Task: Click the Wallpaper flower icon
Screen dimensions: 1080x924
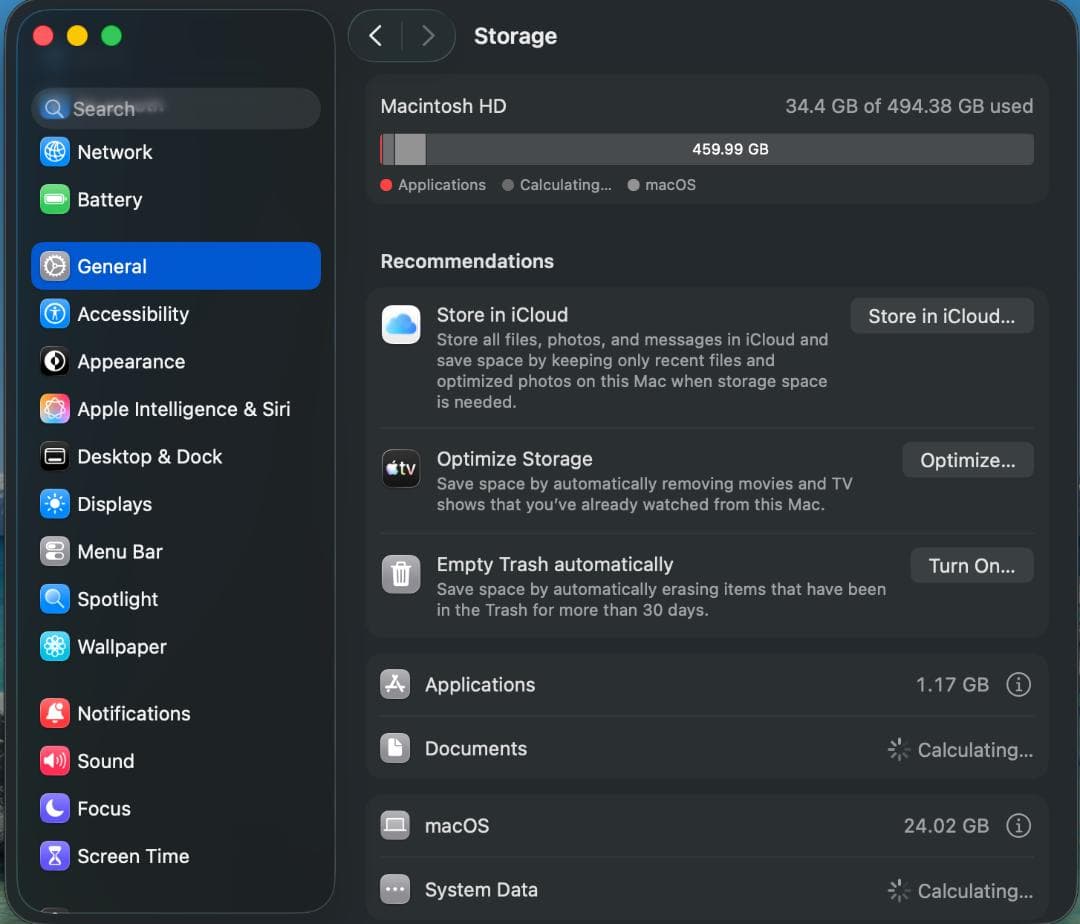Action: [x=54, y=646]
